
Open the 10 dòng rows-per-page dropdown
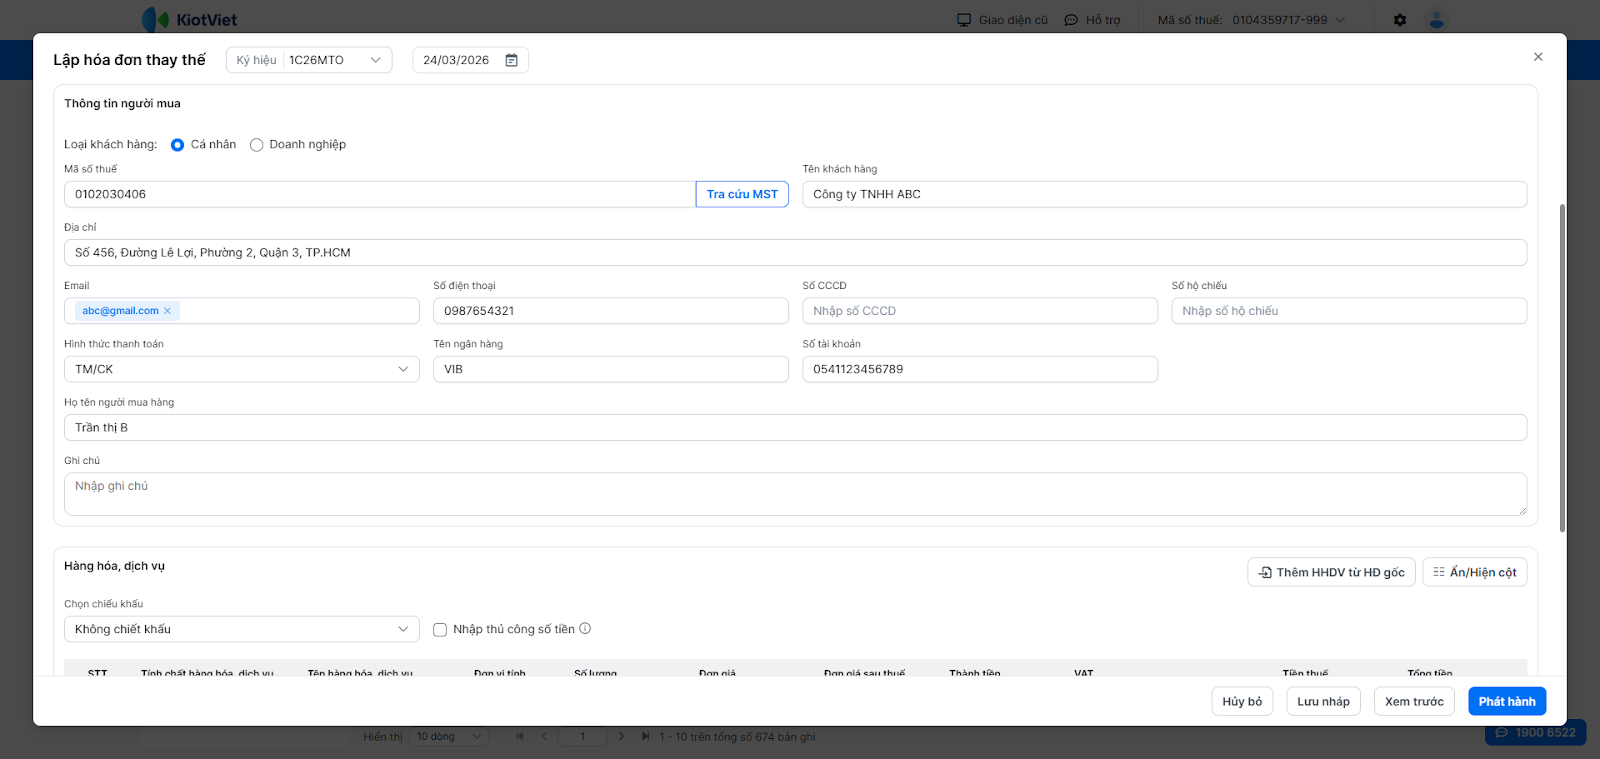(x=449, y=737)
